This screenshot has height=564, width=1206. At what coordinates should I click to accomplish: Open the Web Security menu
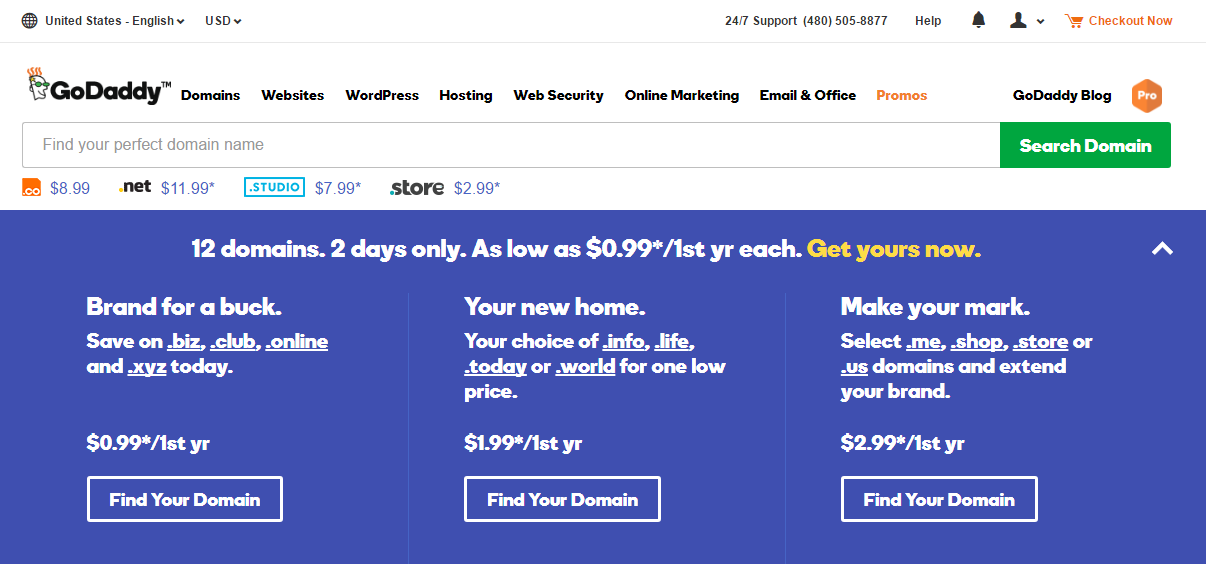point(559,95)
